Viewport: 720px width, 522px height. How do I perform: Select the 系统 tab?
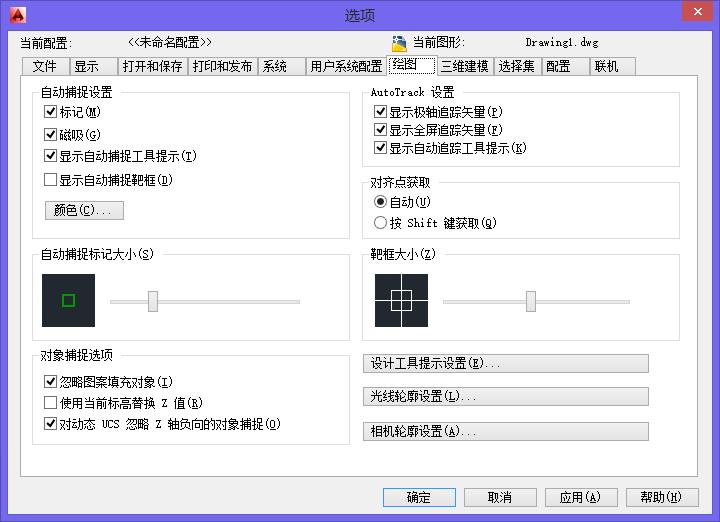[x=281, y=66]
